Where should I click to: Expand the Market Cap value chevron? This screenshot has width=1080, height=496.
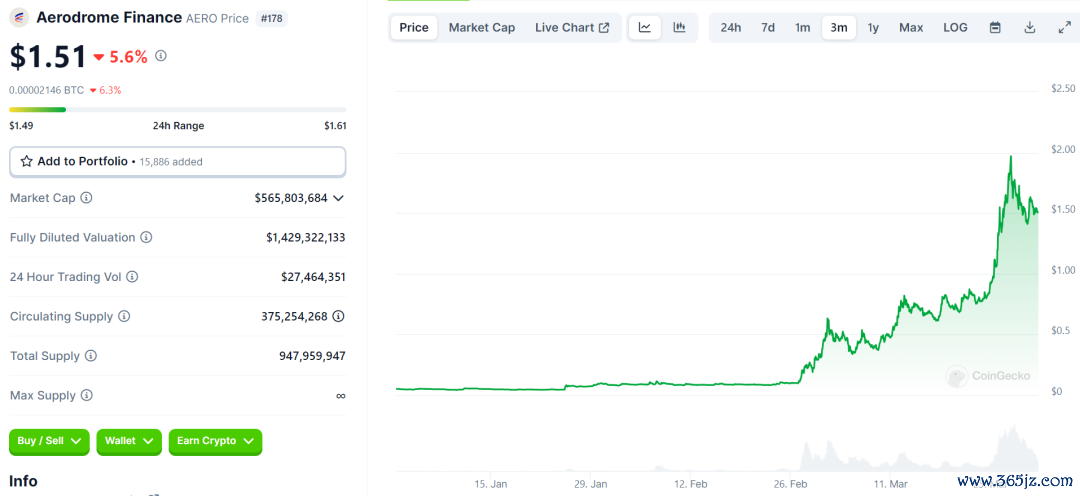[x=338, y=198]
